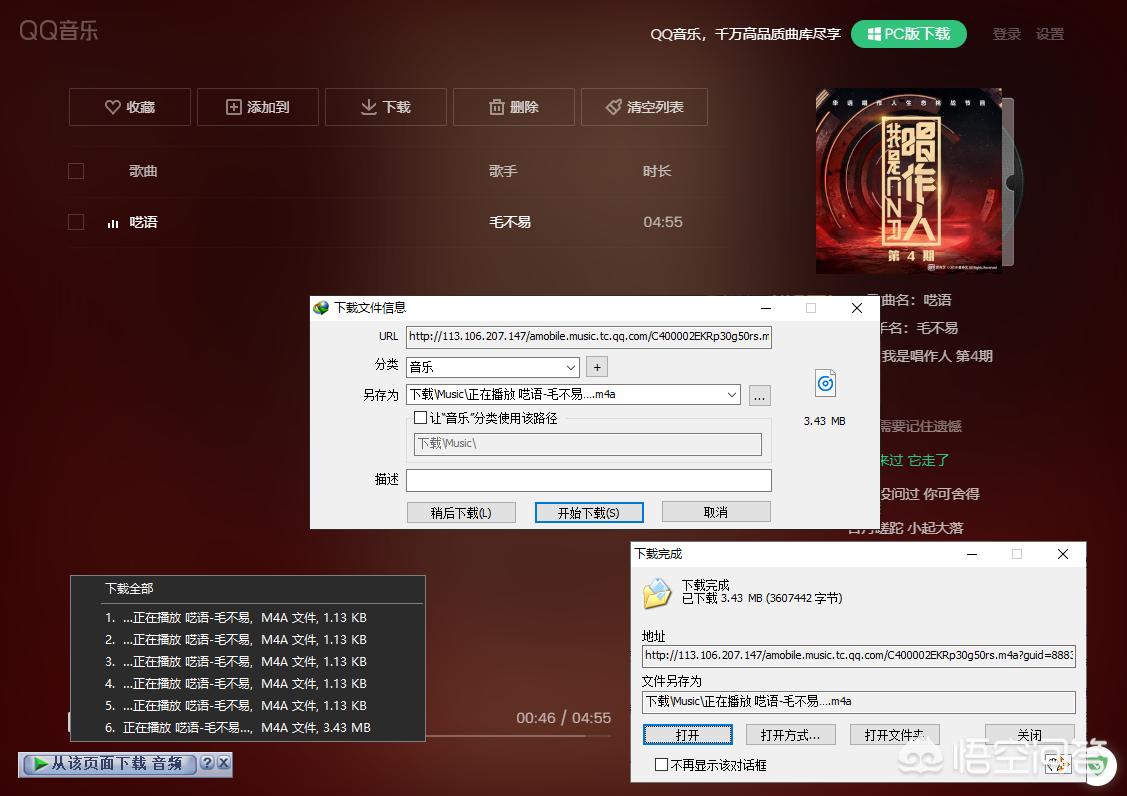Click the 下载 download toolbar button
The height and width of the screenshot is (796, 1127).
tap(386, 107)
